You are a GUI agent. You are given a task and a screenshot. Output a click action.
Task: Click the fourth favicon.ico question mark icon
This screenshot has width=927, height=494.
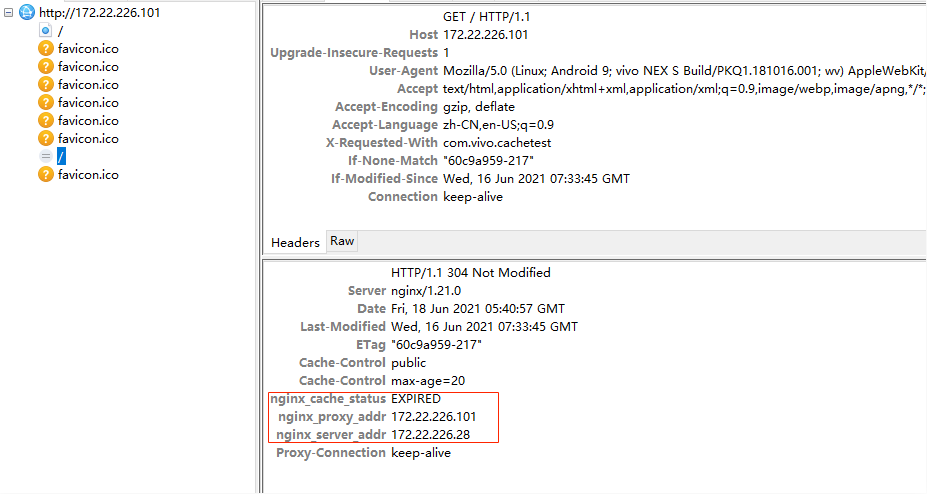[x=46, y=102]
